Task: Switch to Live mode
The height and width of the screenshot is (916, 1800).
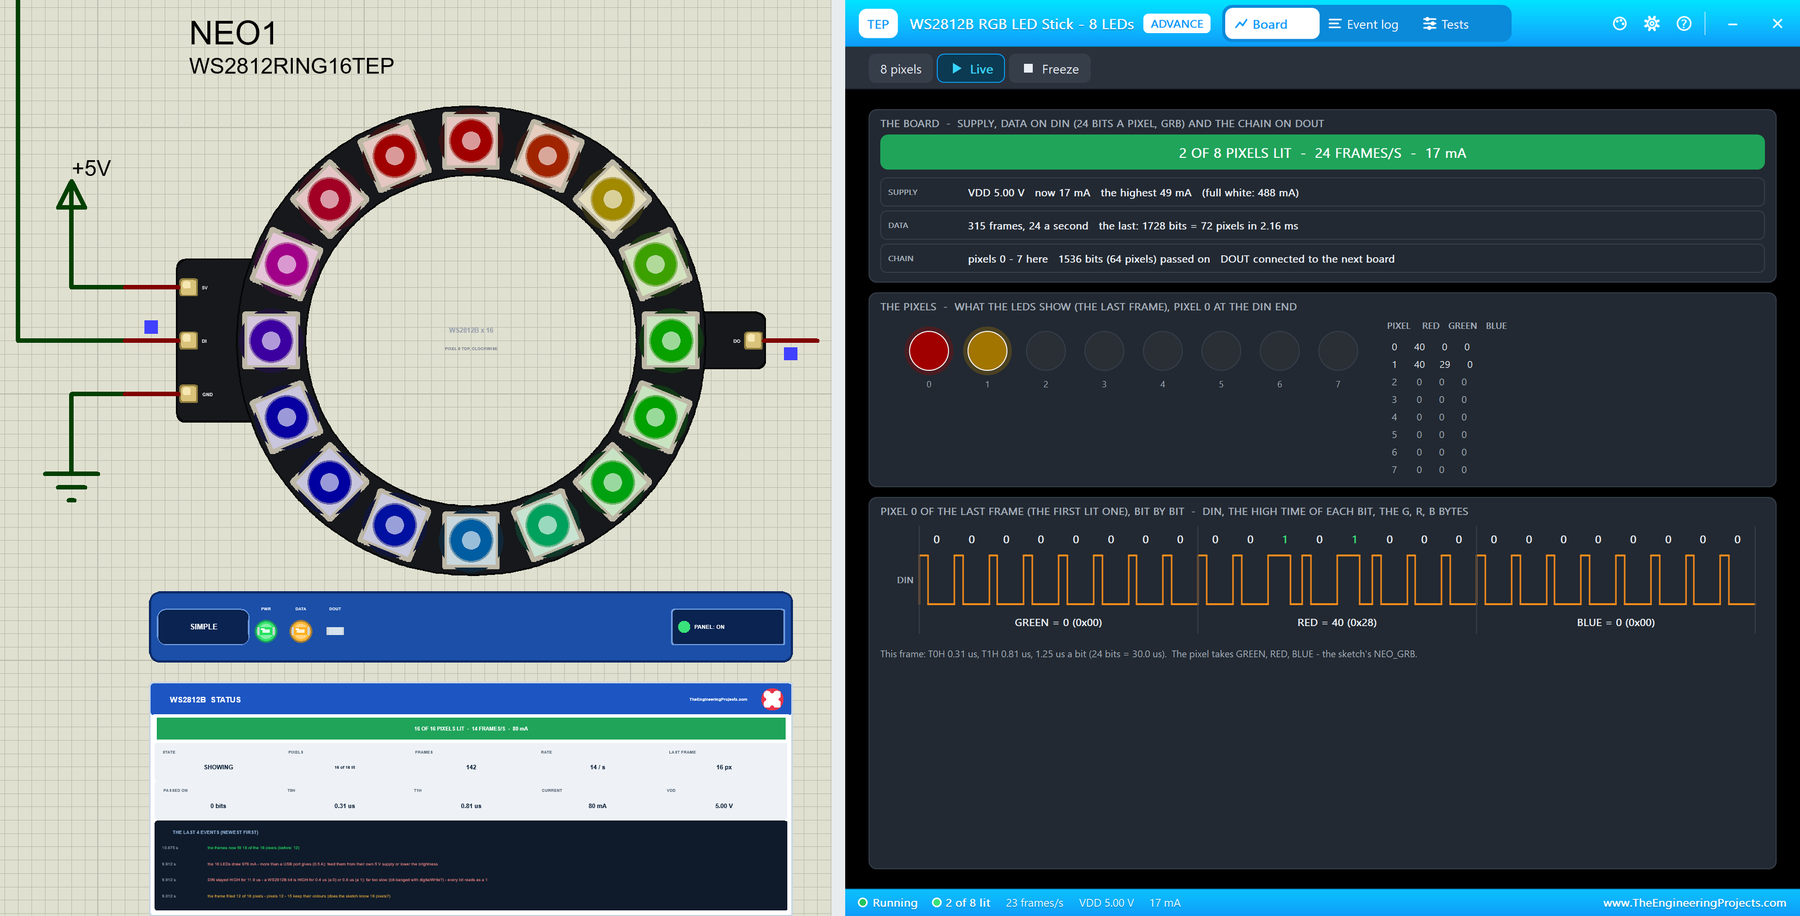Action: point(971,69)
